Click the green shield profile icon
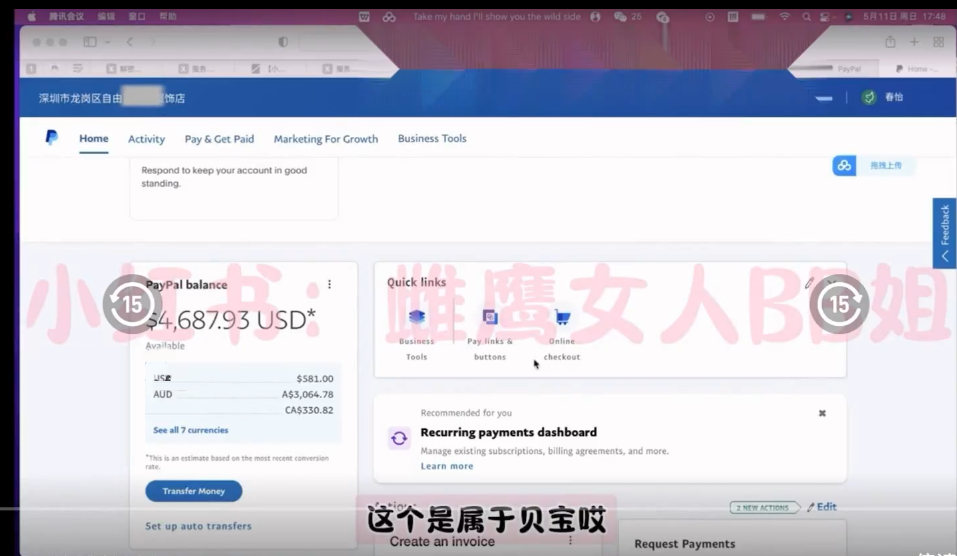The width and height of the screenshot is (957, 556). point(869,97)
